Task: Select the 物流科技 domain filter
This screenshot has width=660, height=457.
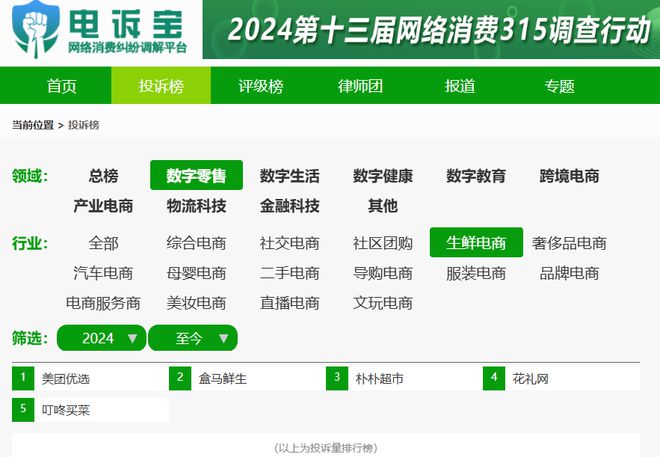Action: point(197,206)
